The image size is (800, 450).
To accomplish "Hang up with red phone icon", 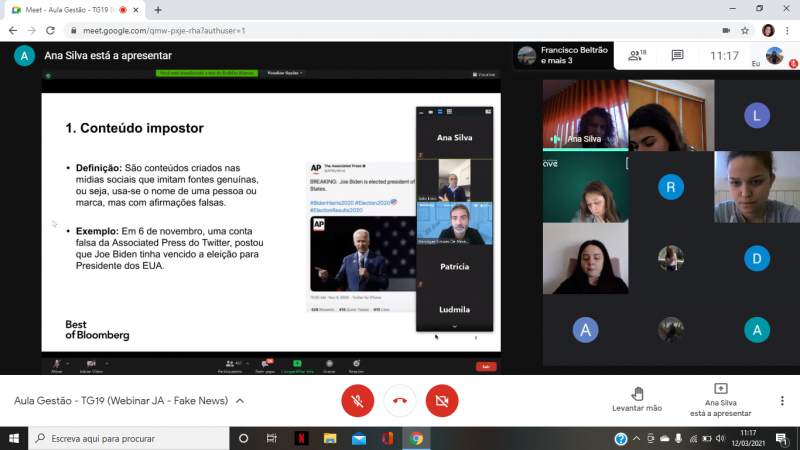I will point(399,401).
